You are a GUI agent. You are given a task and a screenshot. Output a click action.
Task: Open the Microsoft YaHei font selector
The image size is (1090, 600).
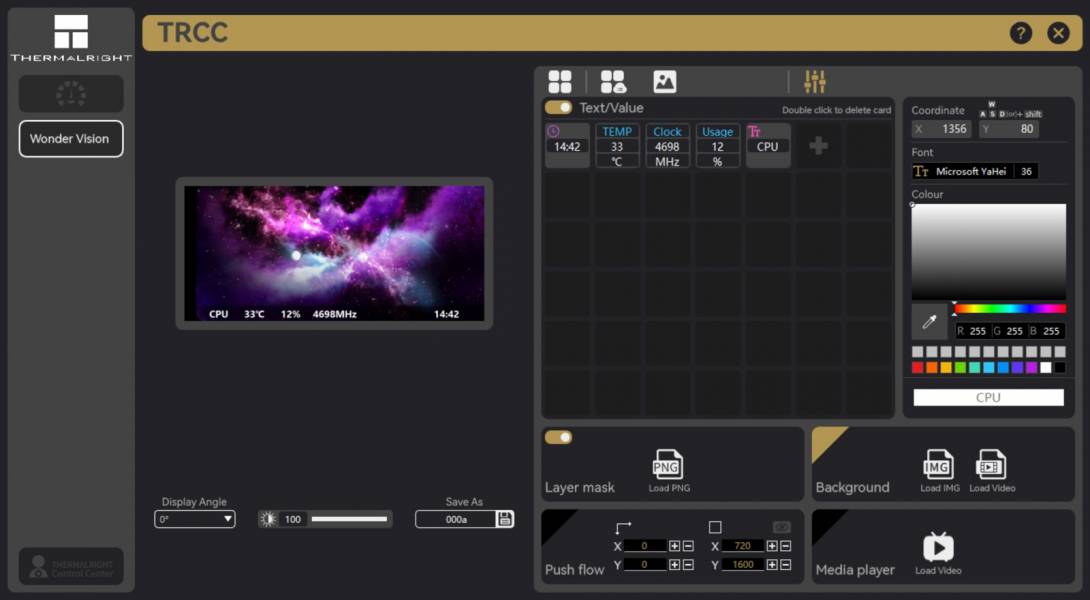pos(963,172)
